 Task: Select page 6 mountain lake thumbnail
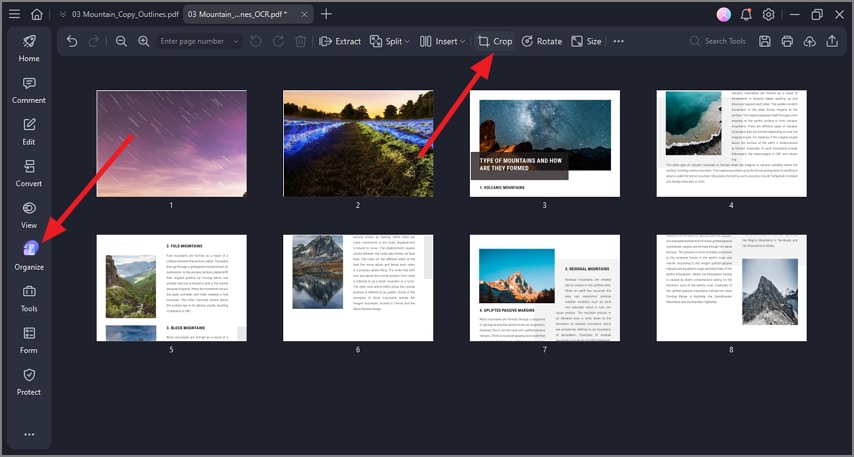coord(358,288)
